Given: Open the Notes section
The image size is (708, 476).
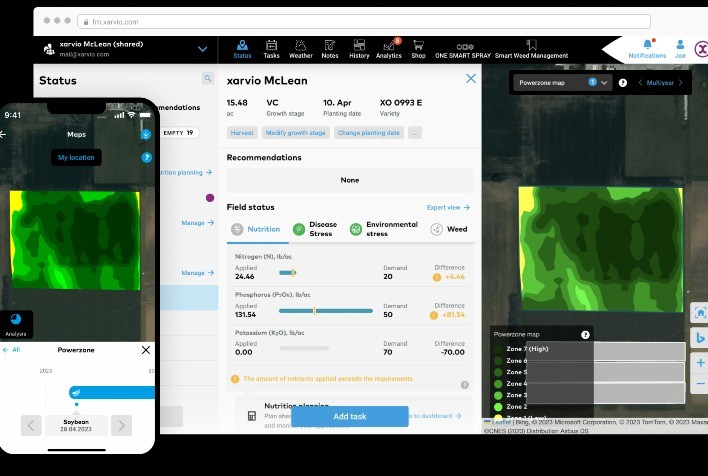Looking at the screenshot, I should pyautogui.click(x=330, y=49).
